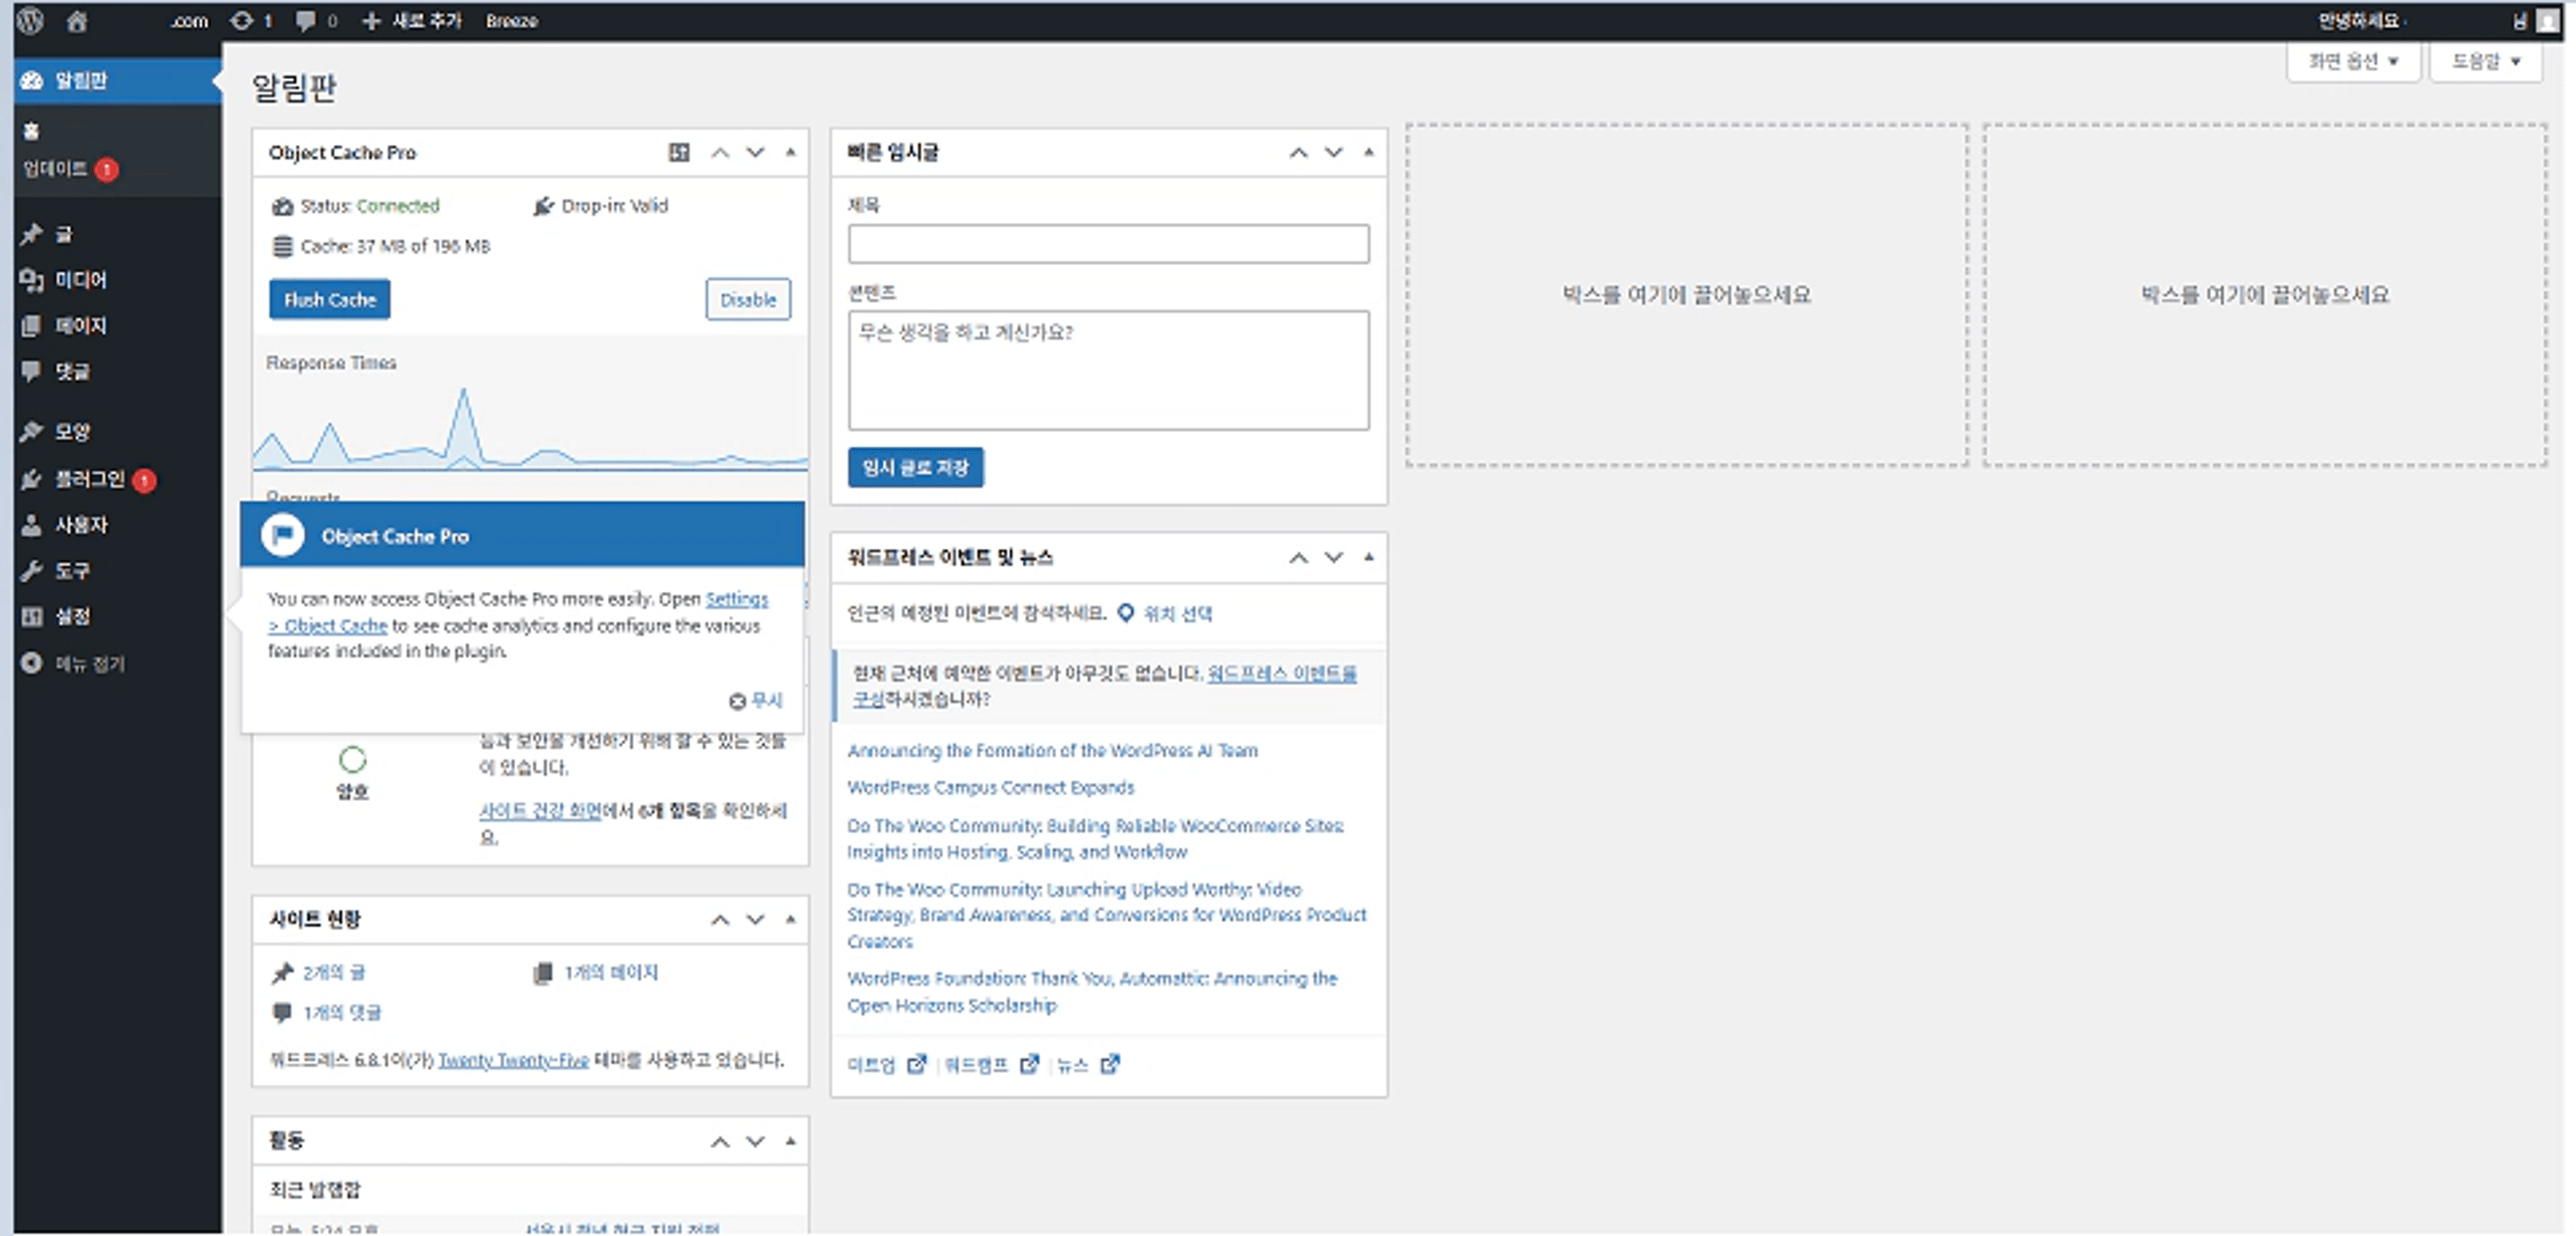This screenshot has width=2576, height=1236.
Task: Open Announcing the Formation of WordPress AI Team
Action: tap(1053, 750)
